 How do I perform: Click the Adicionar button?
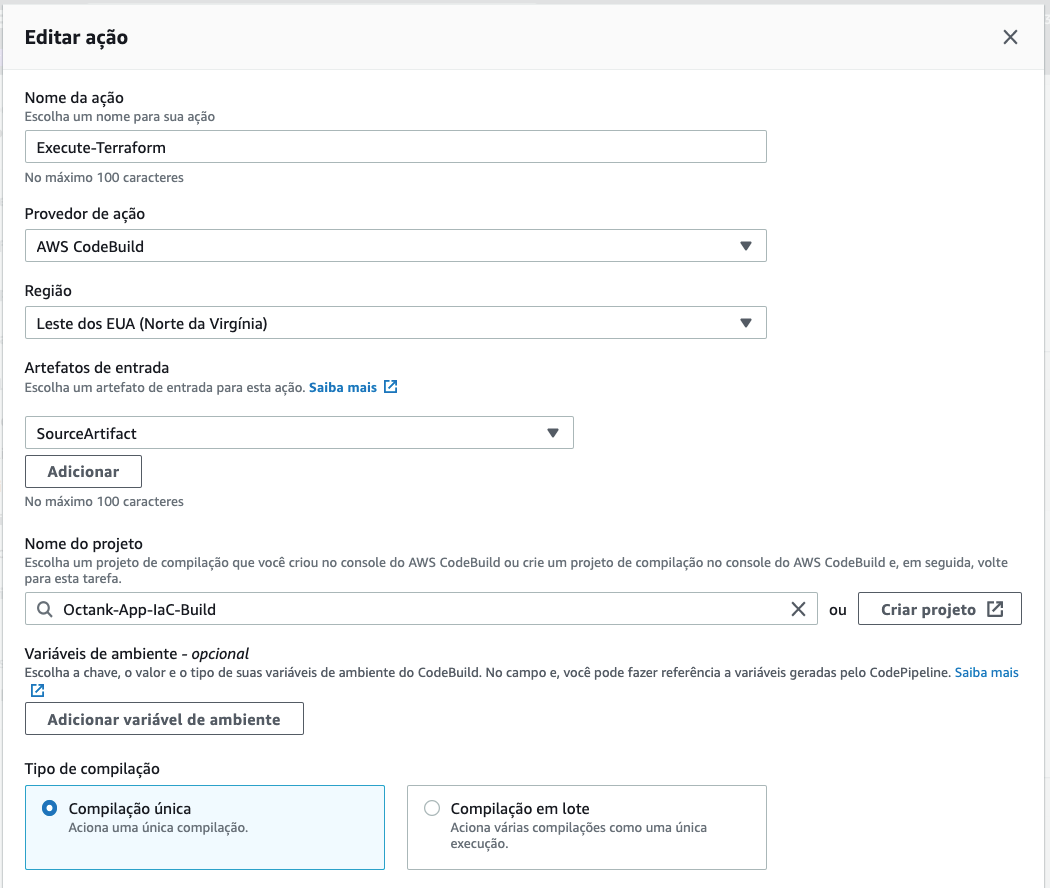tap(83, 471)
